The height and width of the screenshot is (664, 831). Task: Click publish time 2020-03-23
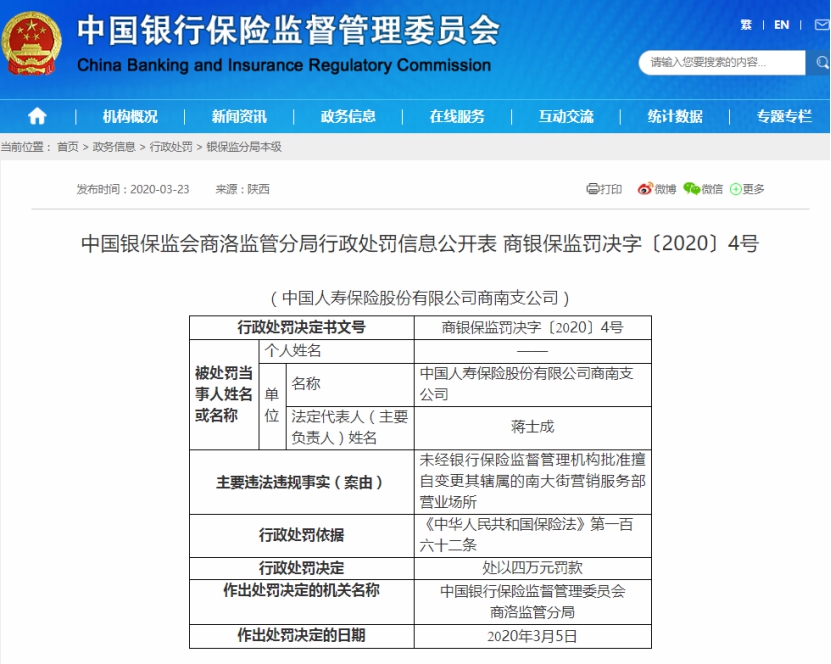133,189
